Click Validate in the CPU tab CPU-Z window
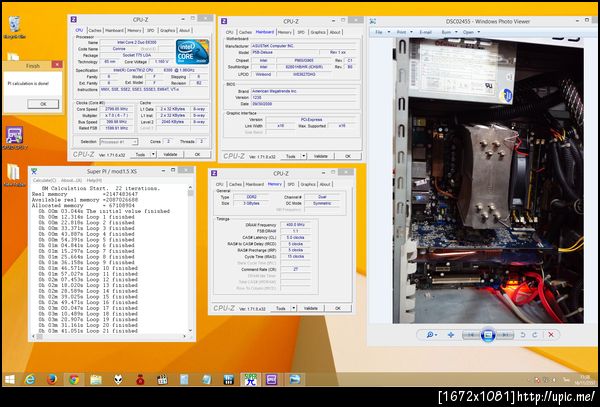Image resolution: width=600 pixels, height=407 pixels. pos(170,154)
